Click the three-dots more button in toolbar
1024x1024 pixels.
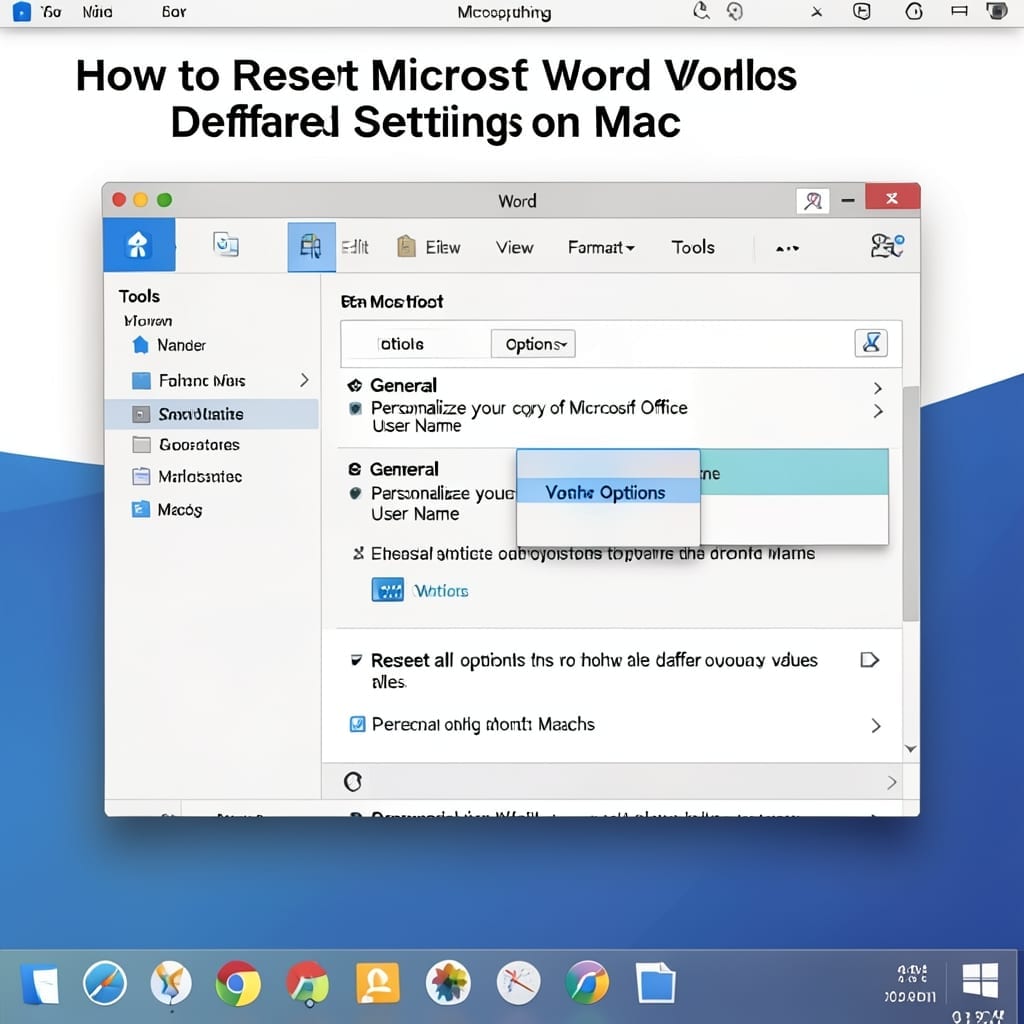pos(787,249)
